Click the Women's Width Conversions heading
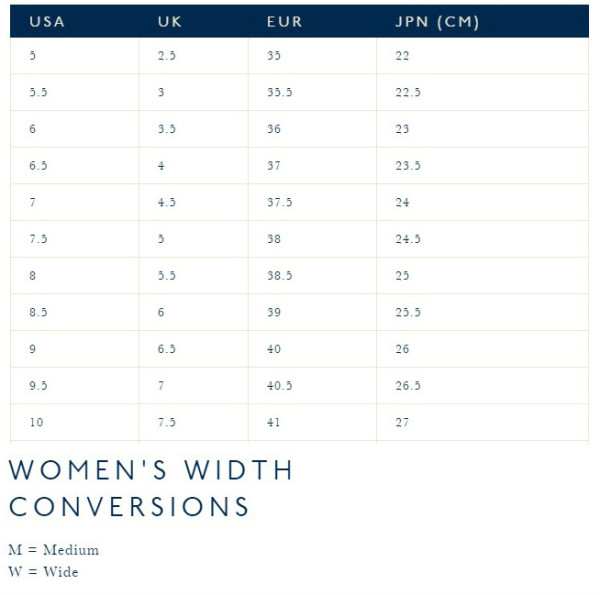Screen dimensions: 600x595 tap(151, 488)
